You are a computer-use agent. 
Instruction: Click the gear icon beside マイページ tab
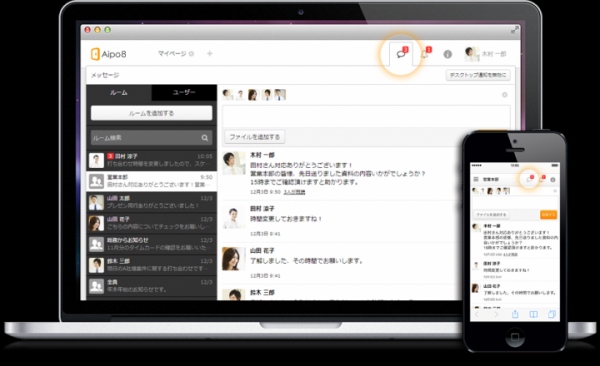191,54
